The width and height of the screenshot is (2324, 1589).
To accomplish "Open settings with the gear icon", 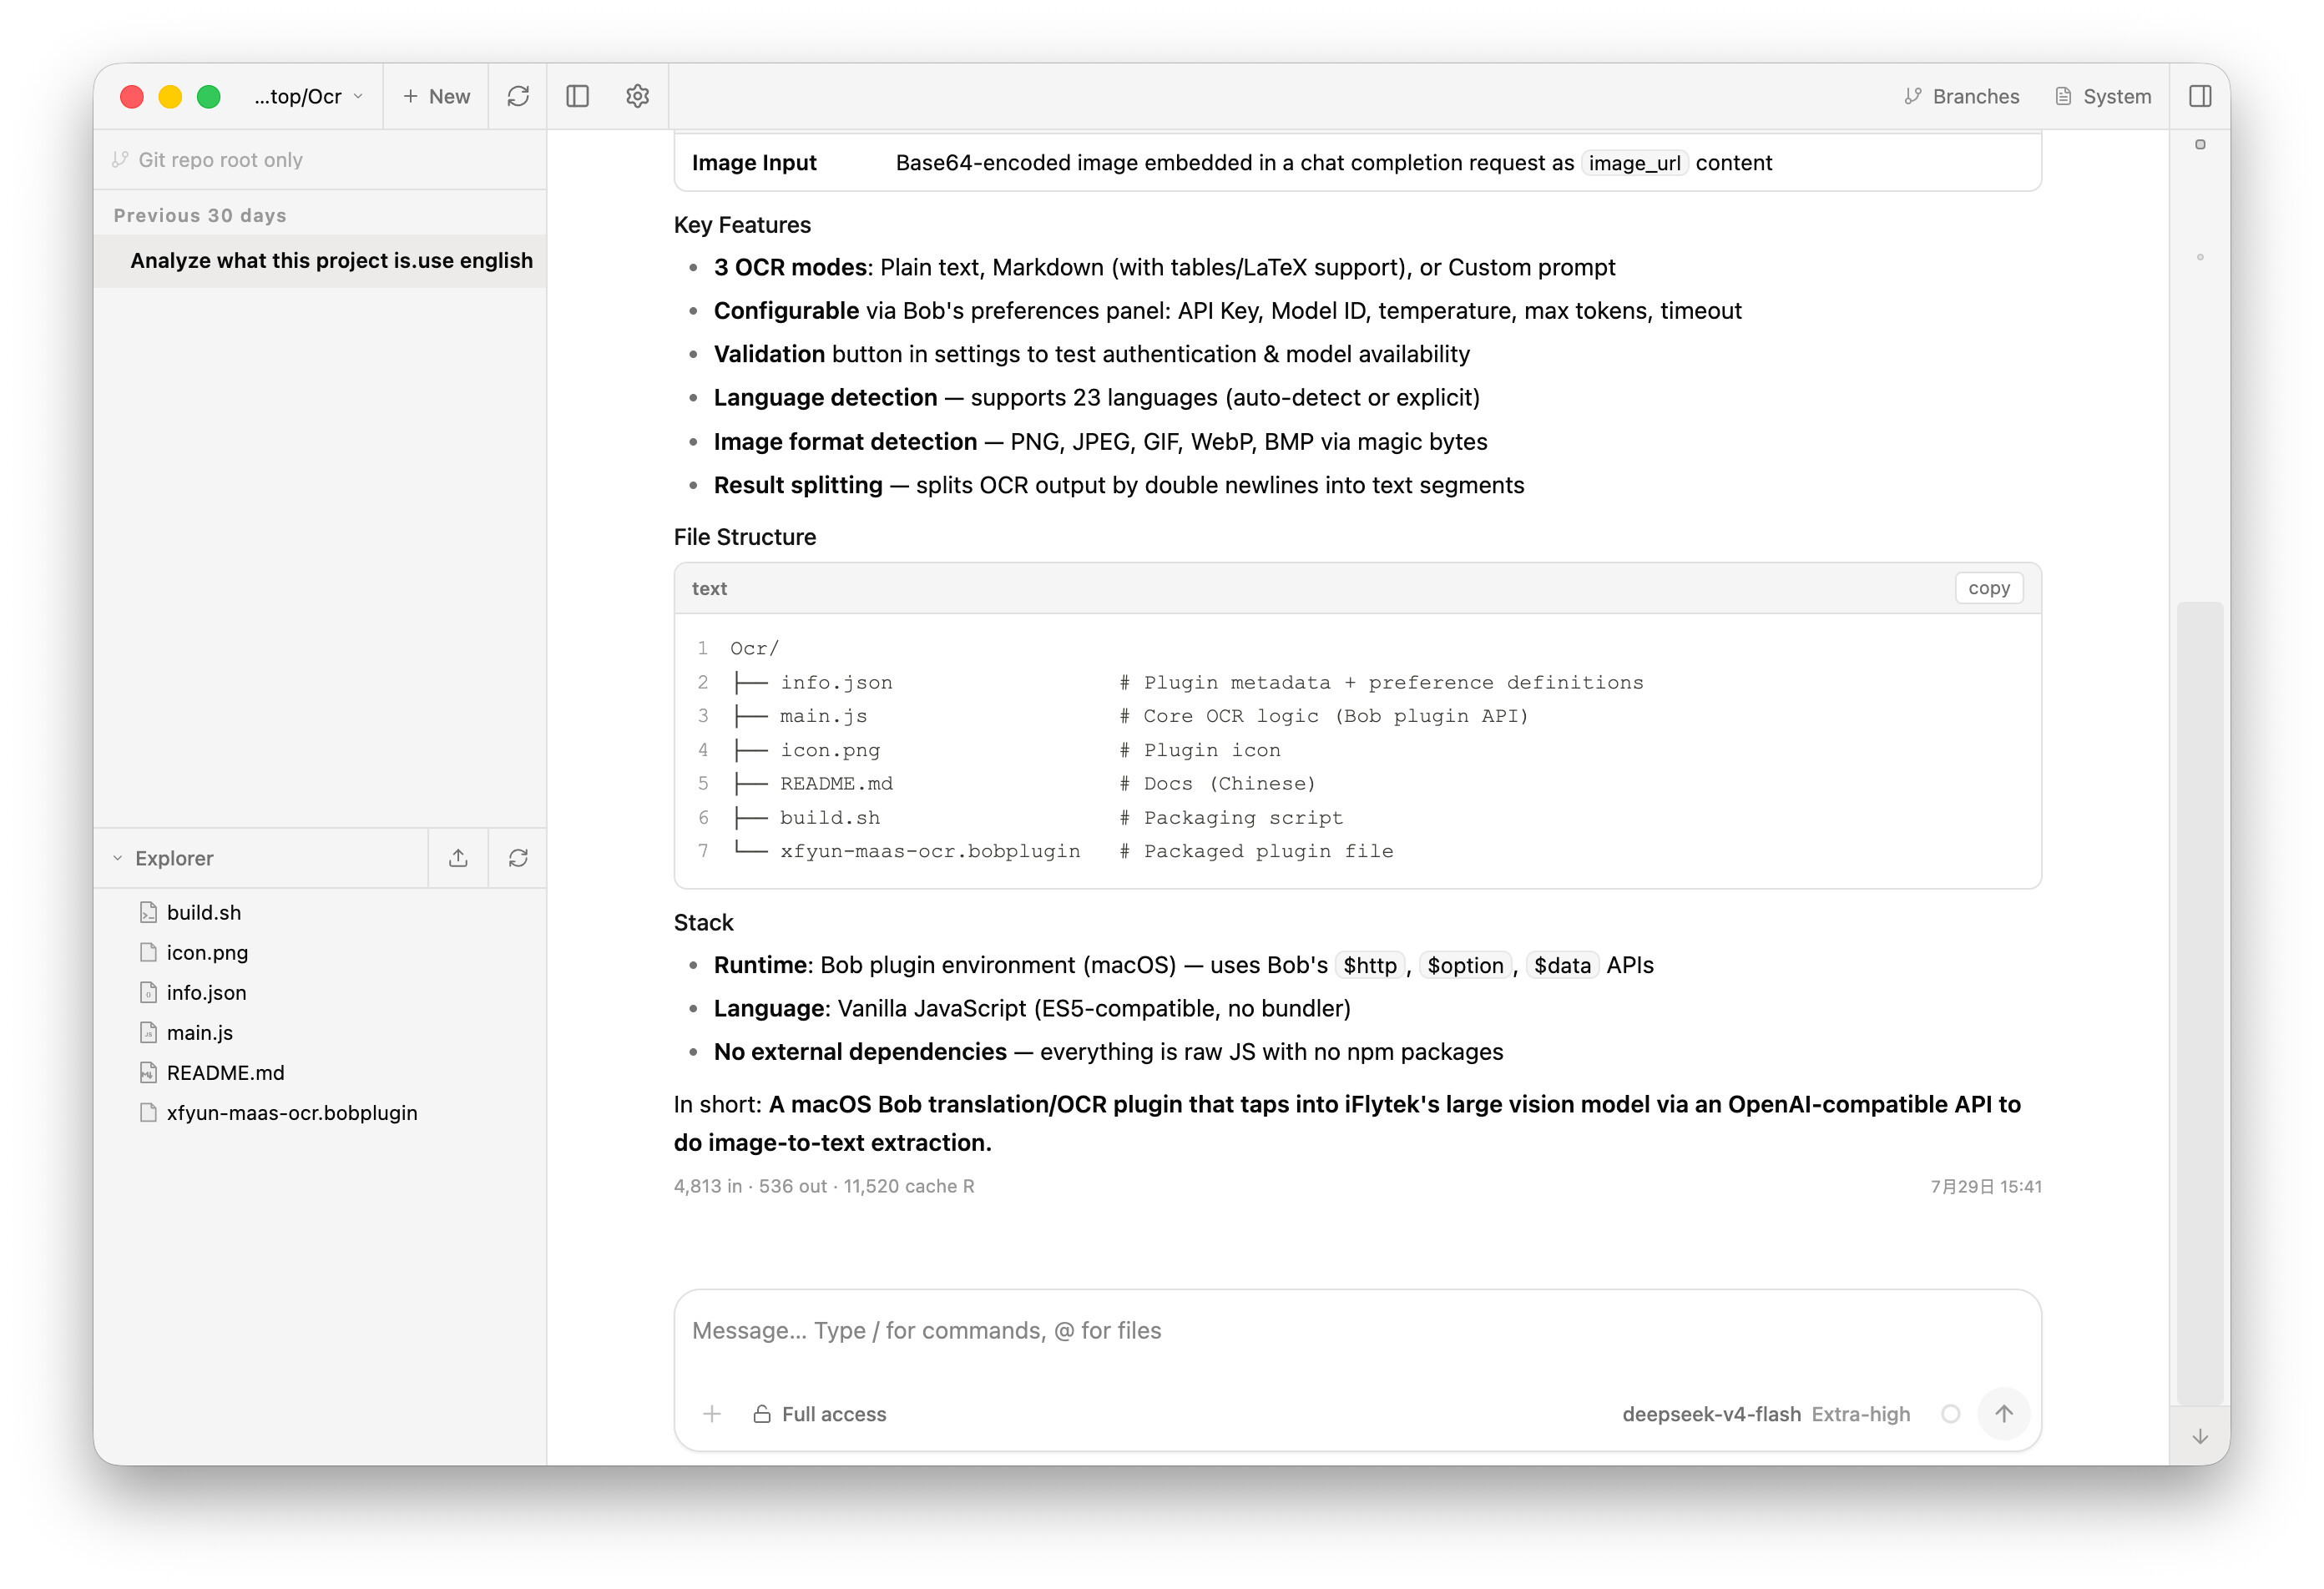I will tap(638, 96).
